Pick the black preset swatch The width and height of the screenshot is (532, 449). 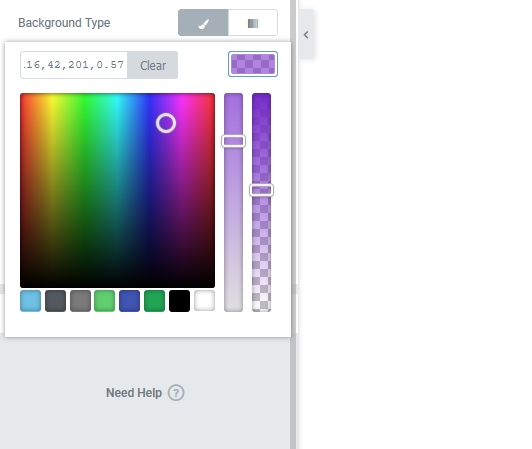tap(179, 301)
